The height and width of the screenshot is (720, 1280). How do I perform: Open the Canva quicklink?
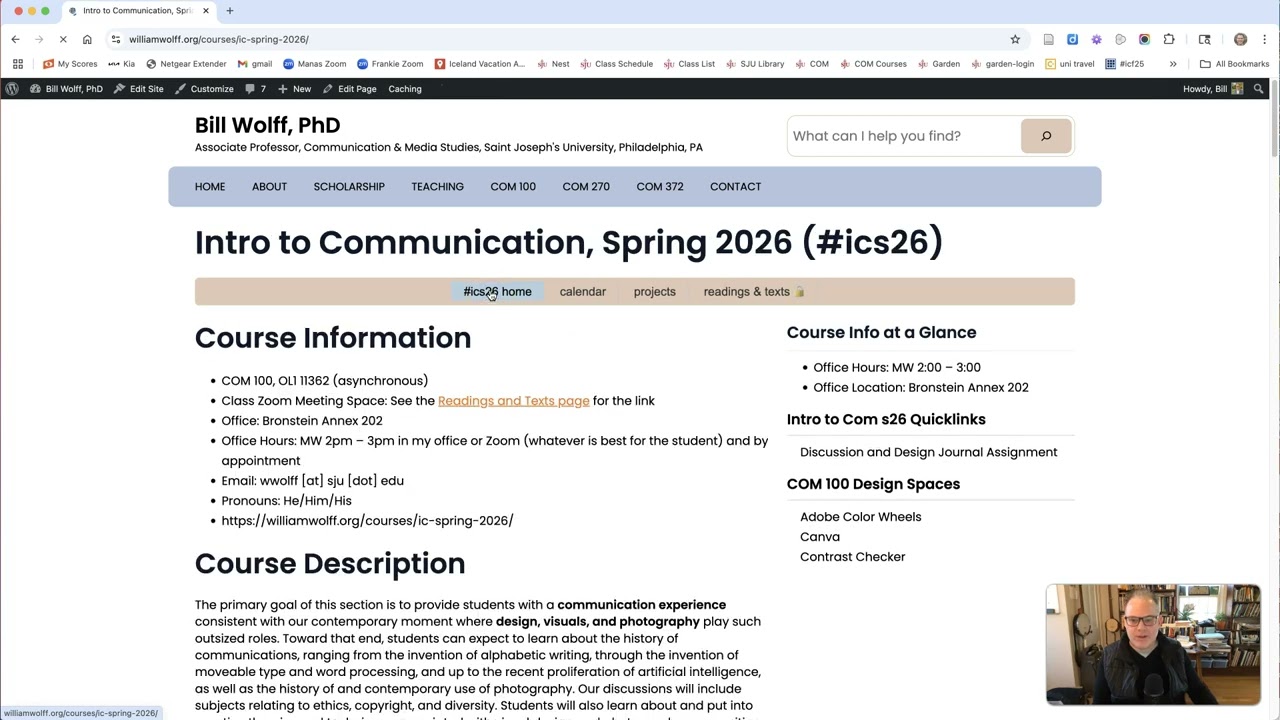[820, 537]
